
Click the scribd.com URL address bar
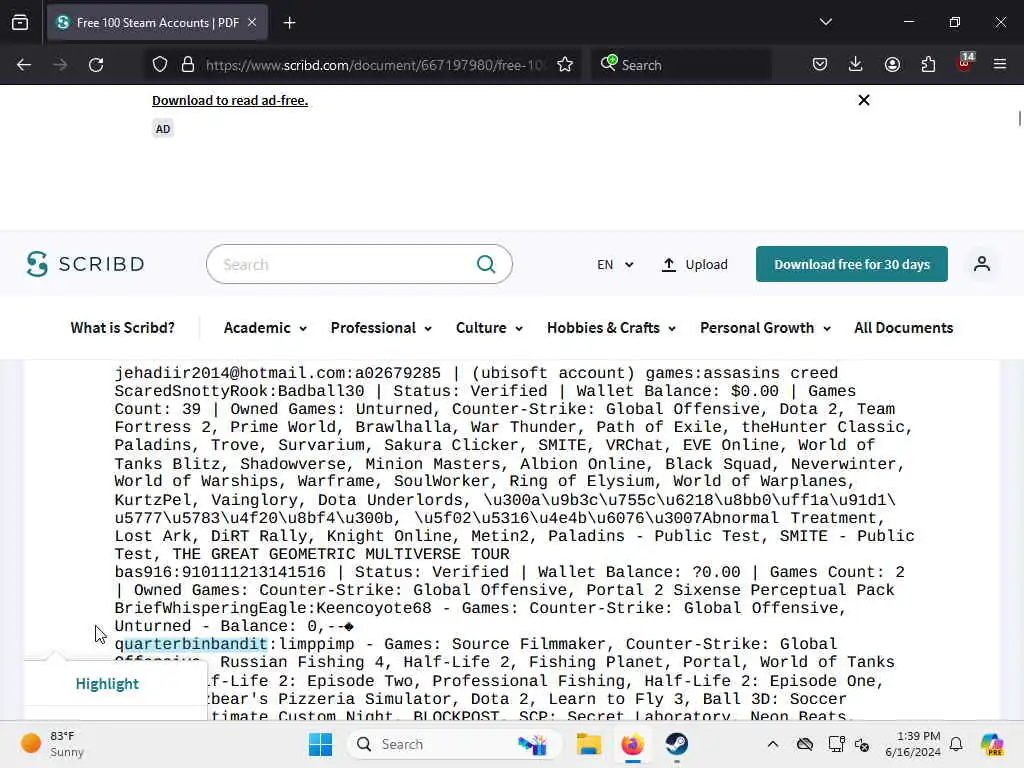coord(374,65)
